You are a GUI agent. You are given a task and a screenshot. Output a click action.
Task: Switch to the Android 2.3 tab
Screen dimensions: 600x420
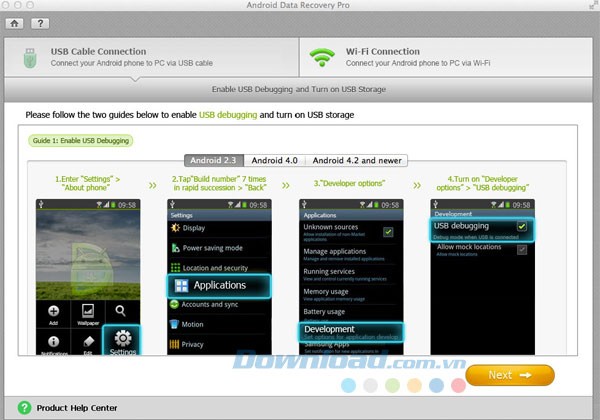point(214,159)
